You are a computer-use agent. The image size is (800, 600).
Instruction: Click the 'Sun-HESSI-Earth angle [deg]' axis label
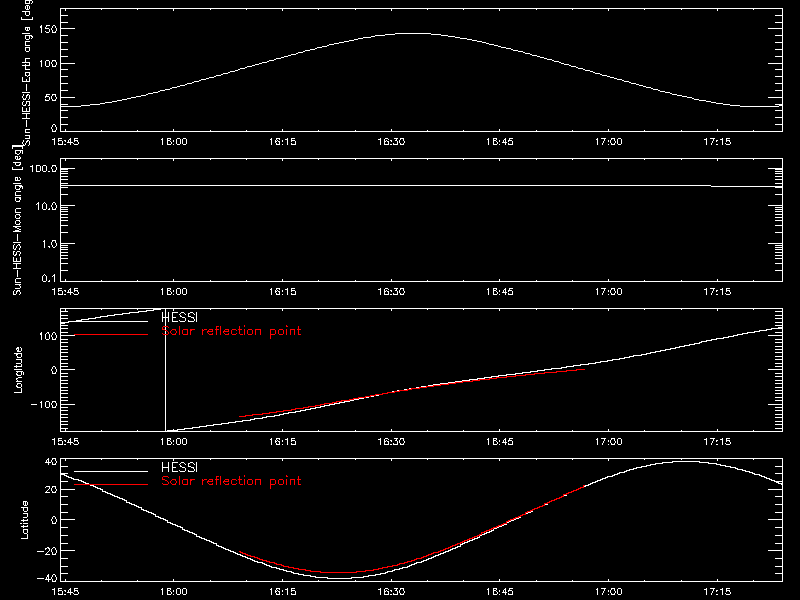[27, 71]
